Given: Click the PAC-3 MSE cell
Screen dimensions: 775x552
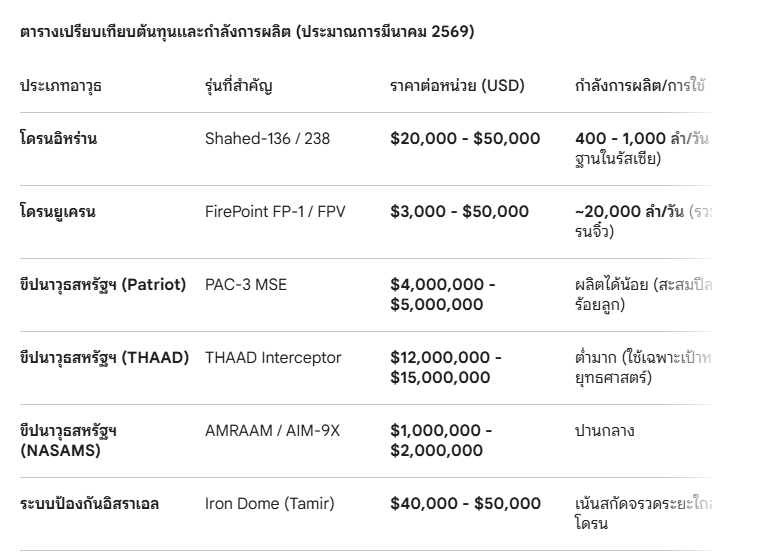Looking at the screenshot, I should (x=246, y=285).
